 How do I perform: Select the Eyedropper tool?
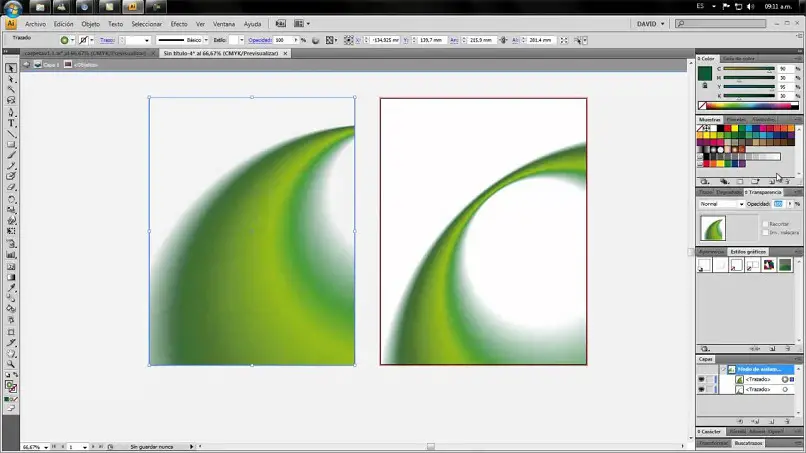tap(11, 288)
